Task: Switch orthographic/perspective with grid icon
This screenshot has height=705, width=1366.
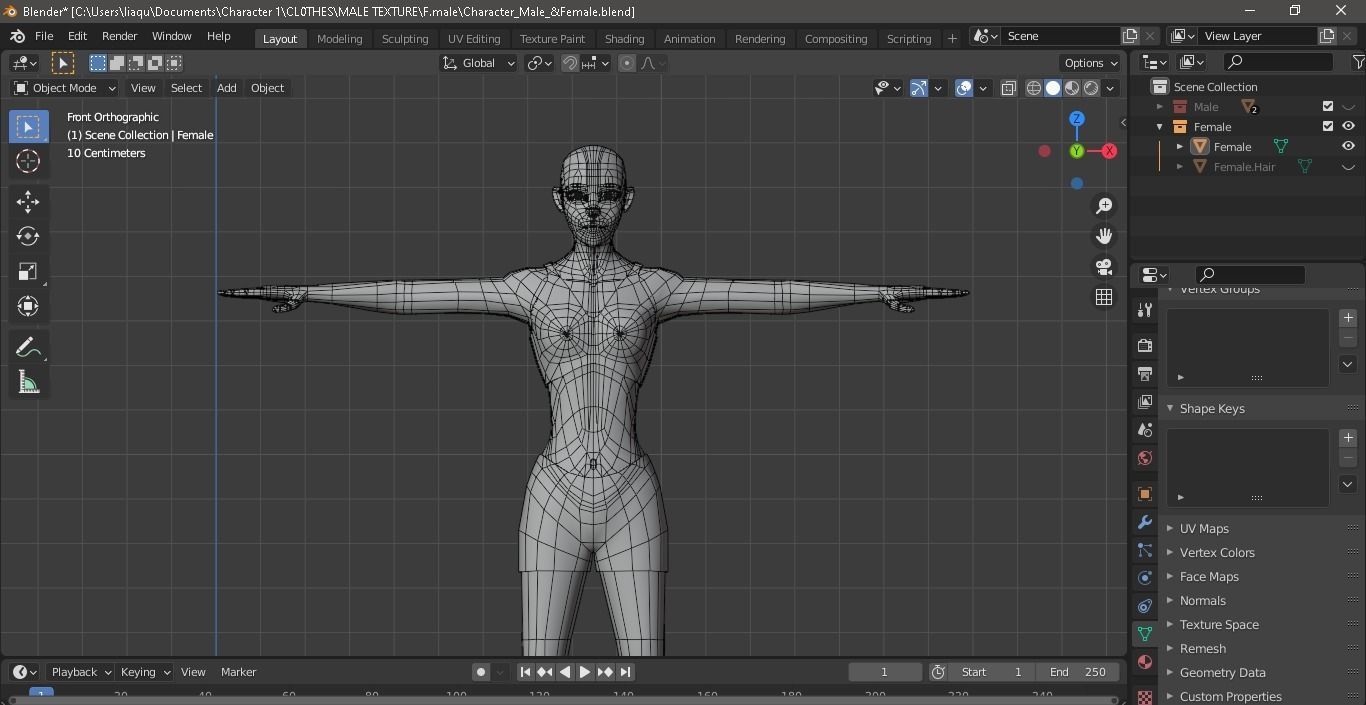Action: pos(1104,297)
